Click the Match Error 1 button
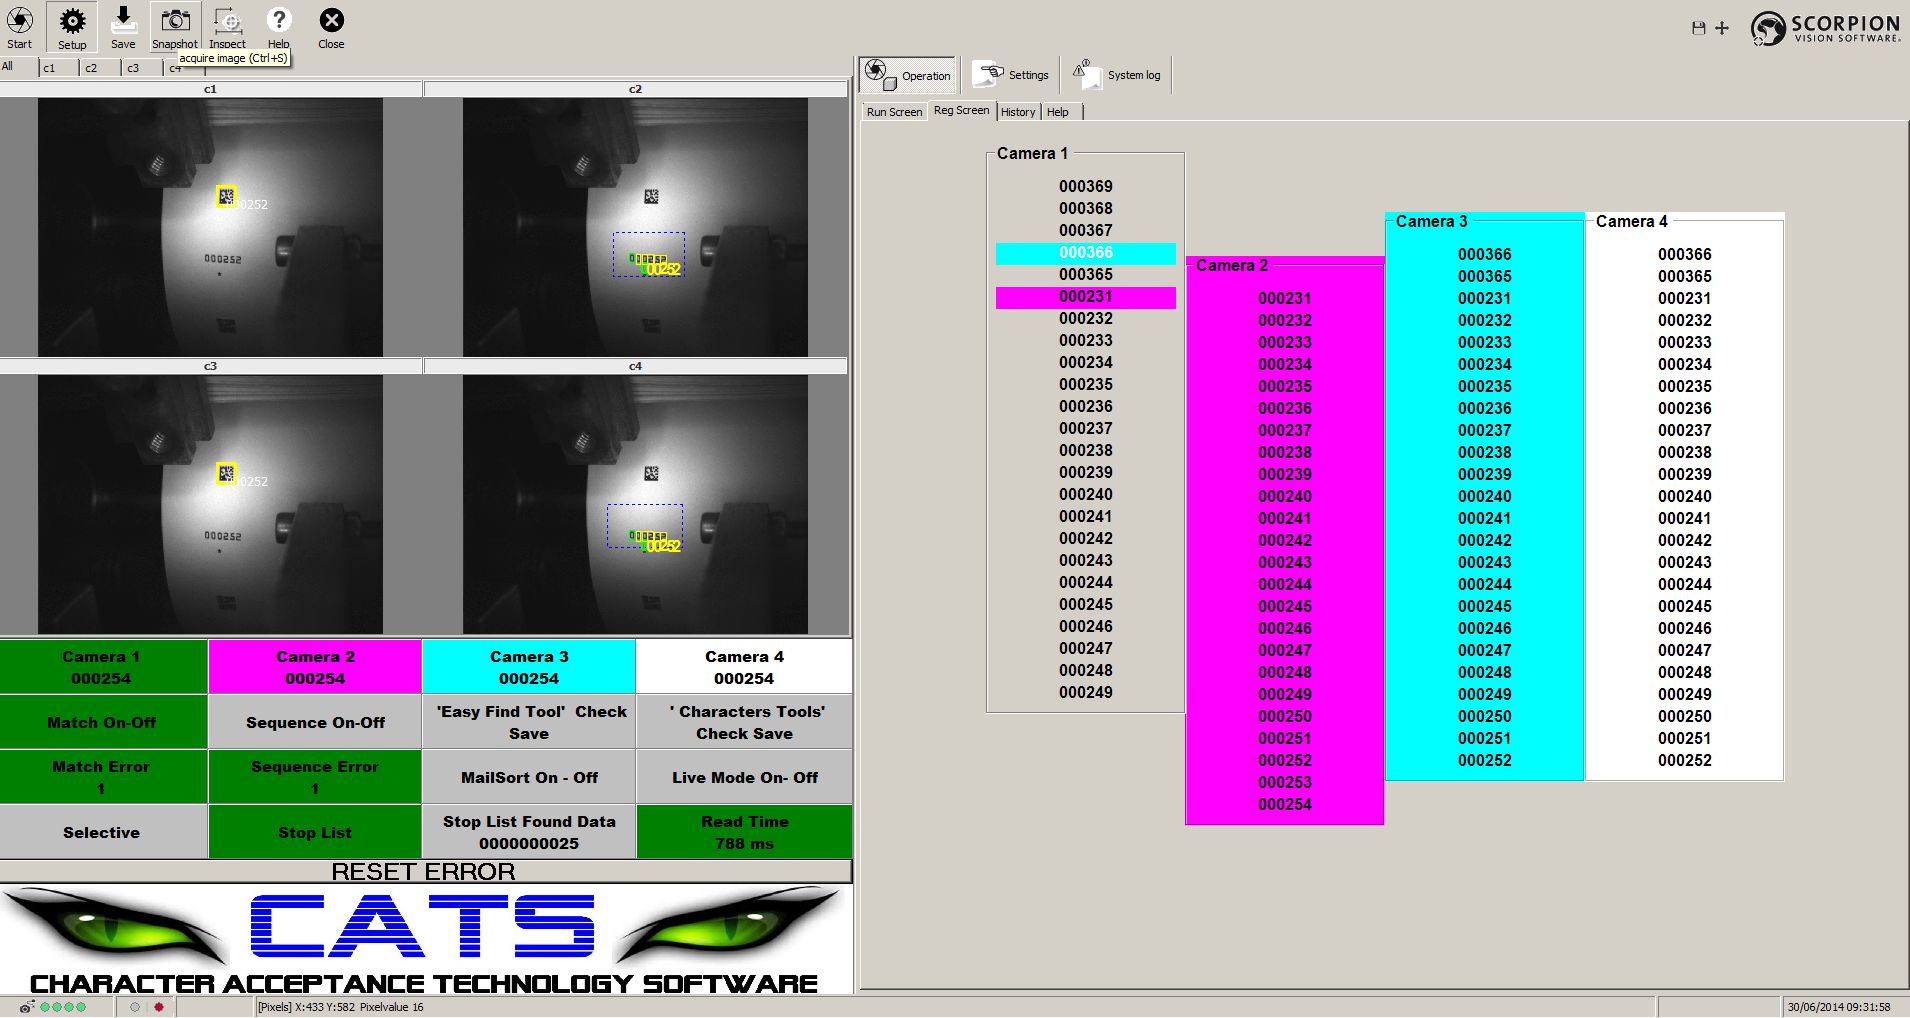This screenshot has height=1018, width=1910. point(102,777)
